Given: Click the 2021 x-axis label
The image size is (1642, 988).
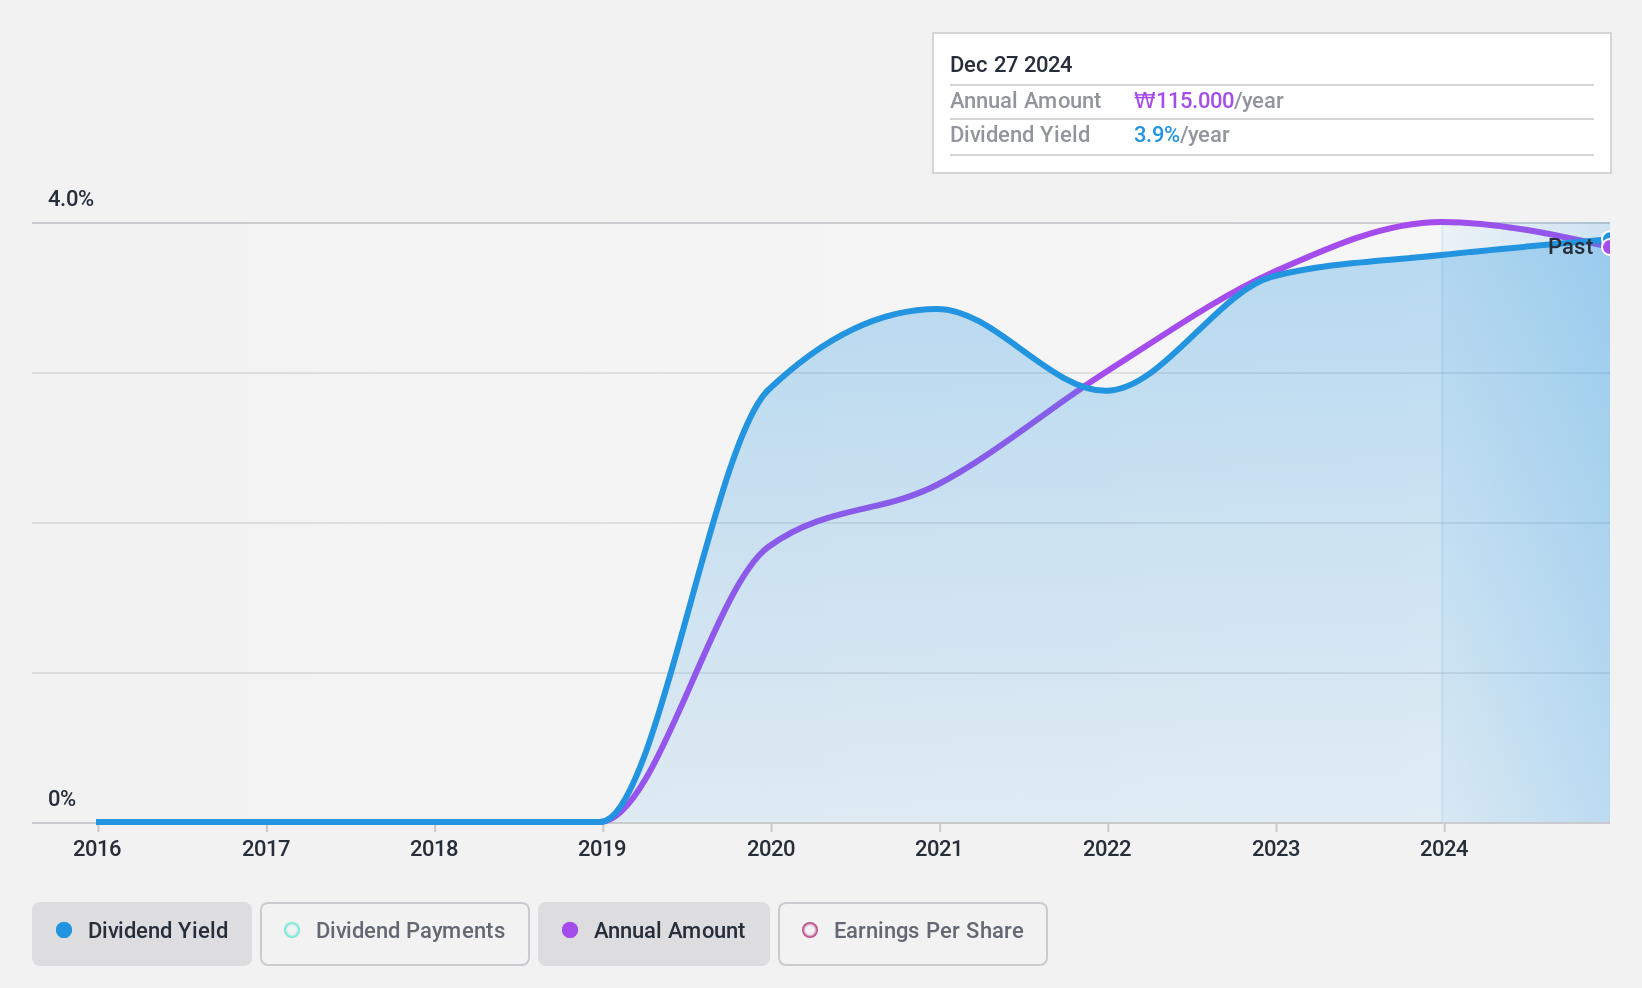Looking at the screenshot, I should point(939,849).
